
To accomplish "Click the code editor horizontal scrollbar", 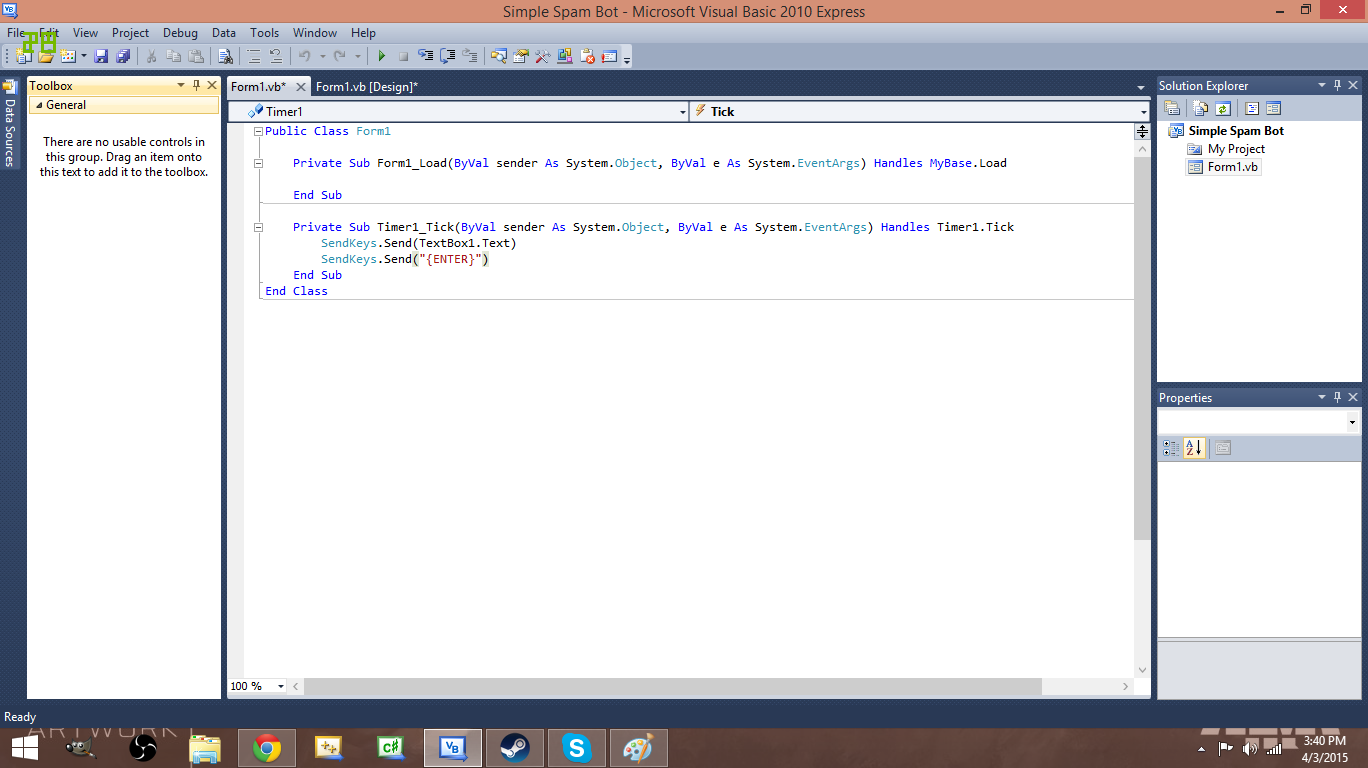I will pyautogui.click(x=673, y=687).
